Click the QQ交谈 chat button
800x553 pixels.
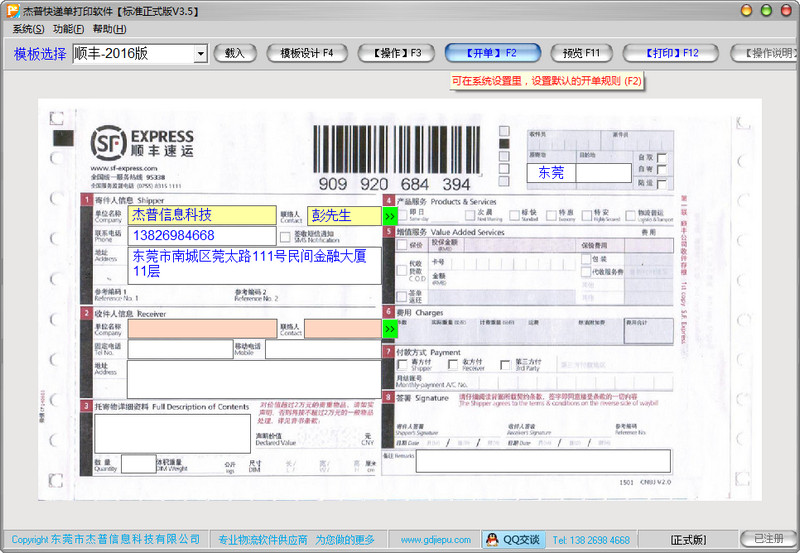[513, 539]
